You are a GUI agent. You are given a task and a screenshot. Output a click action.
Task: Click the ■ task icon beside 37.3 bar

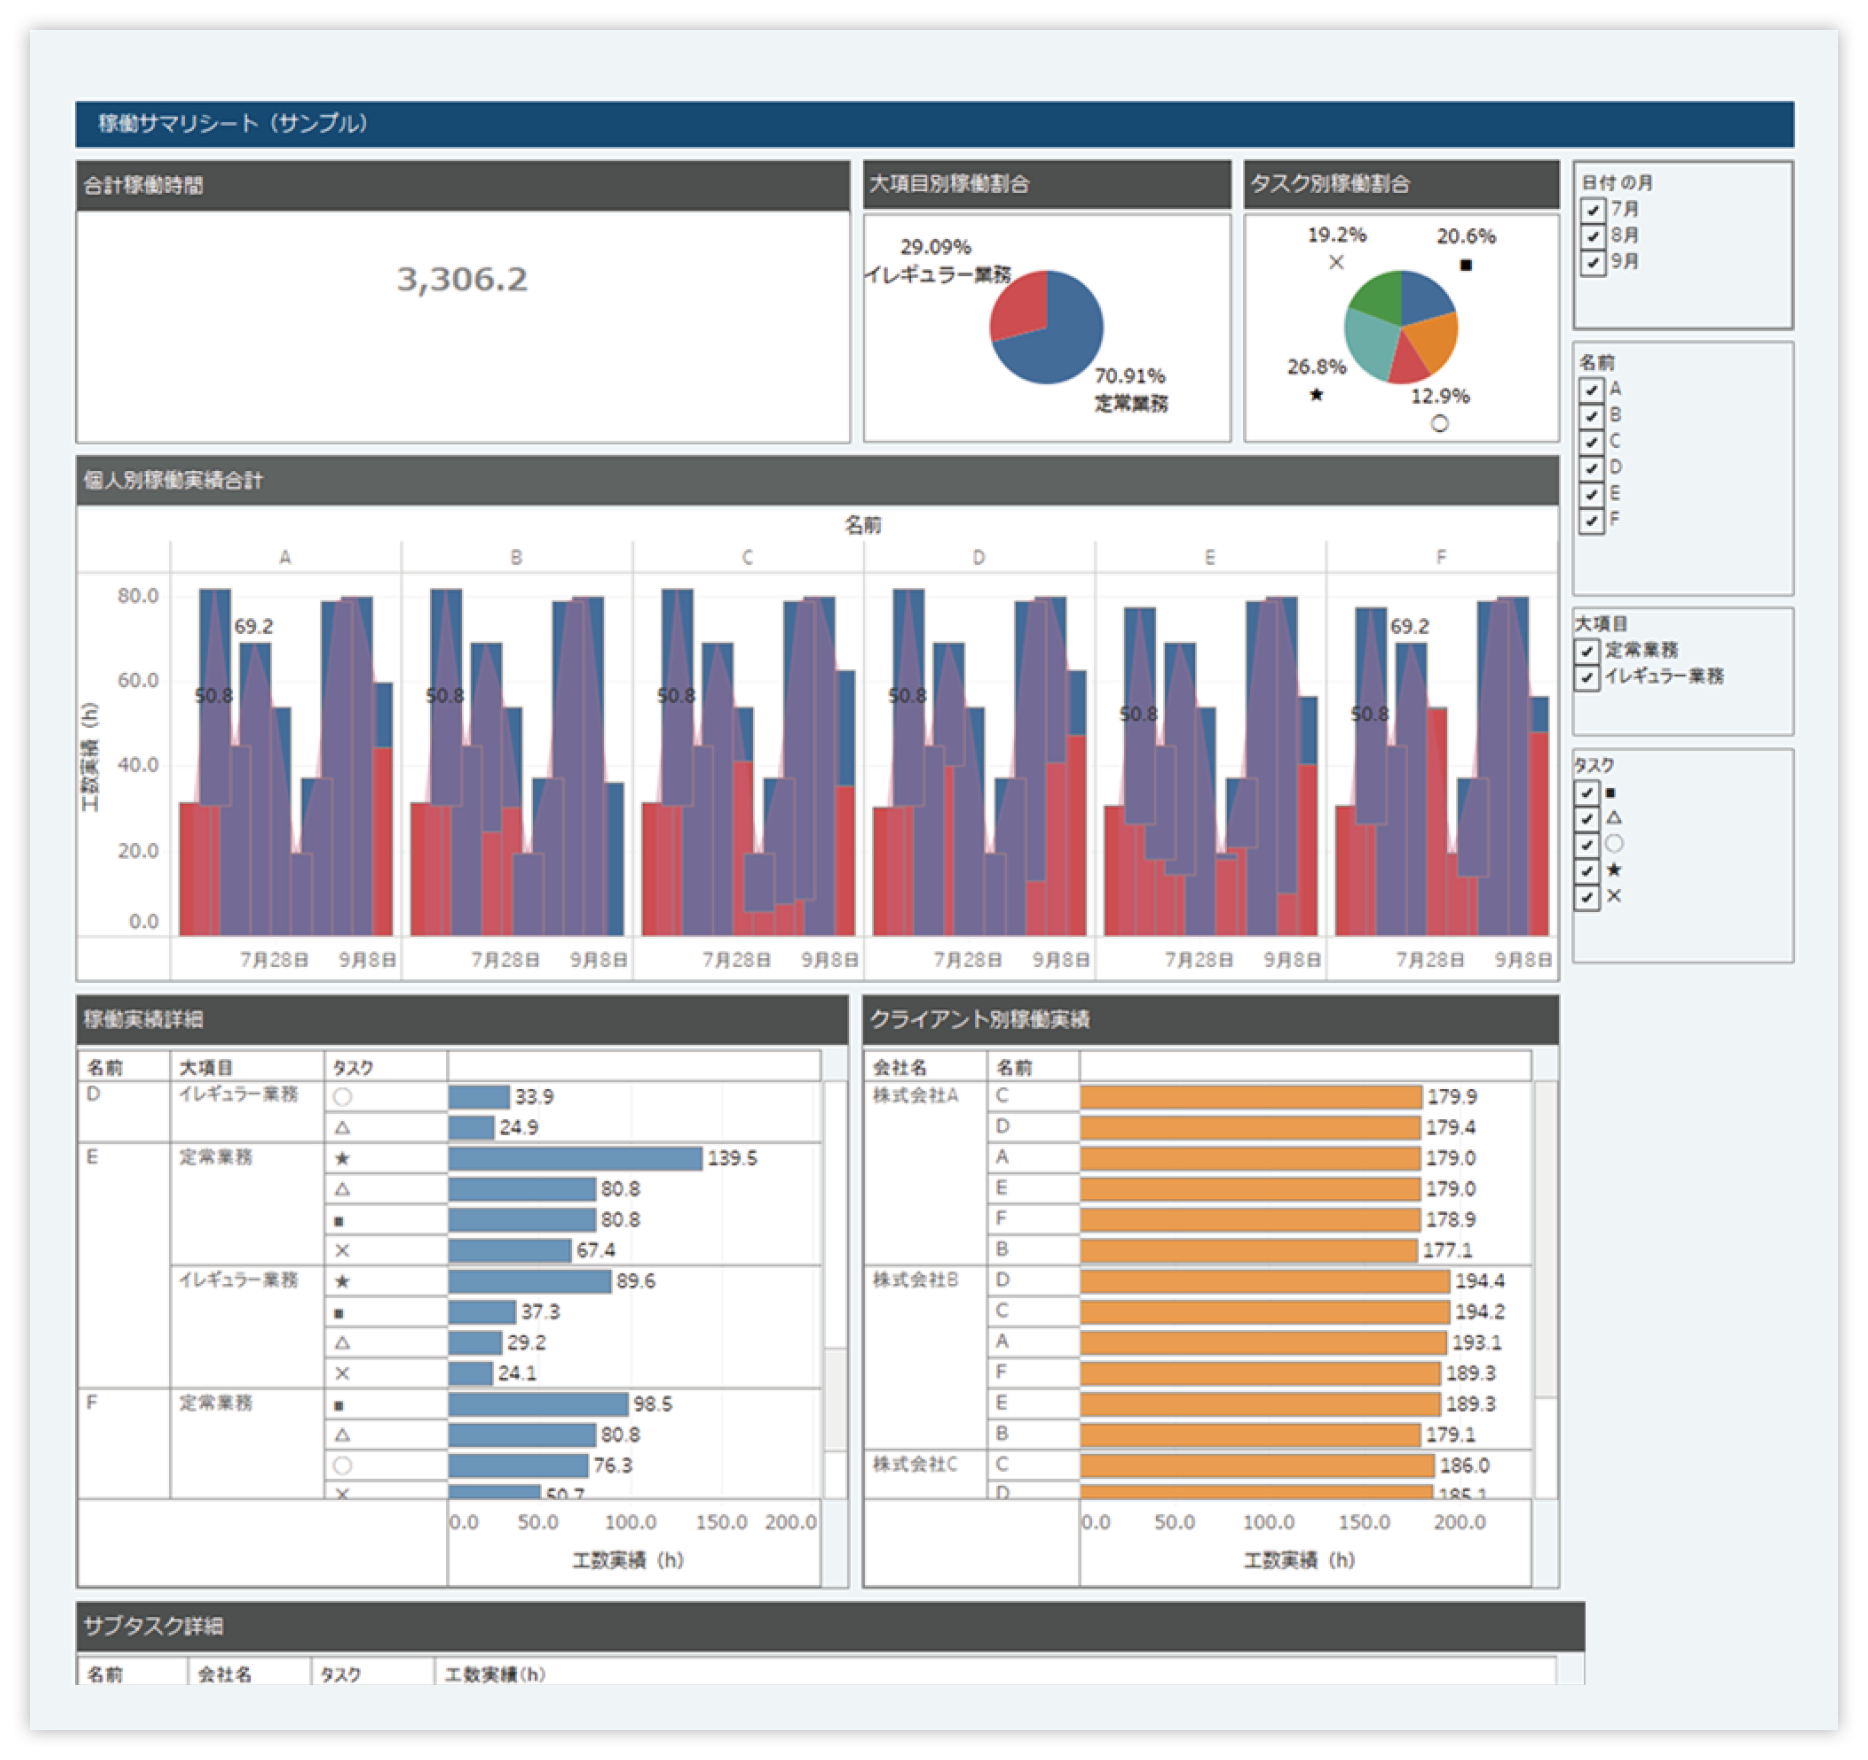point(339,1313)
